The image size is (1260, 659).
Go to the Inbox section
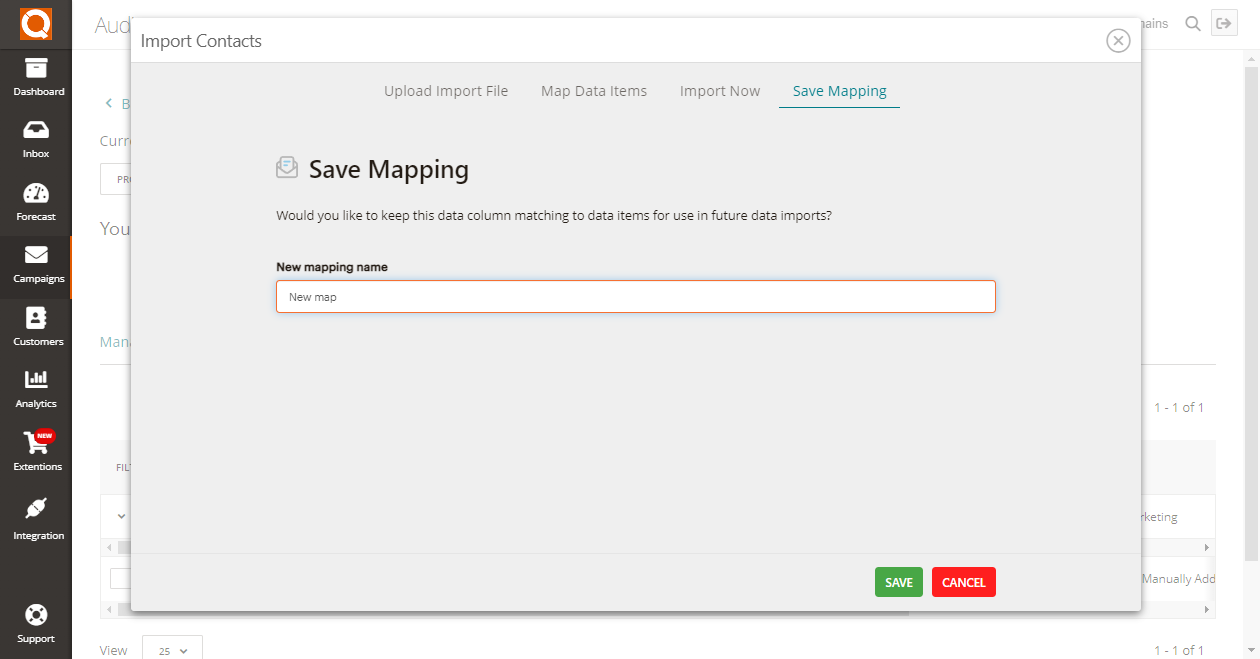[36, 140]
